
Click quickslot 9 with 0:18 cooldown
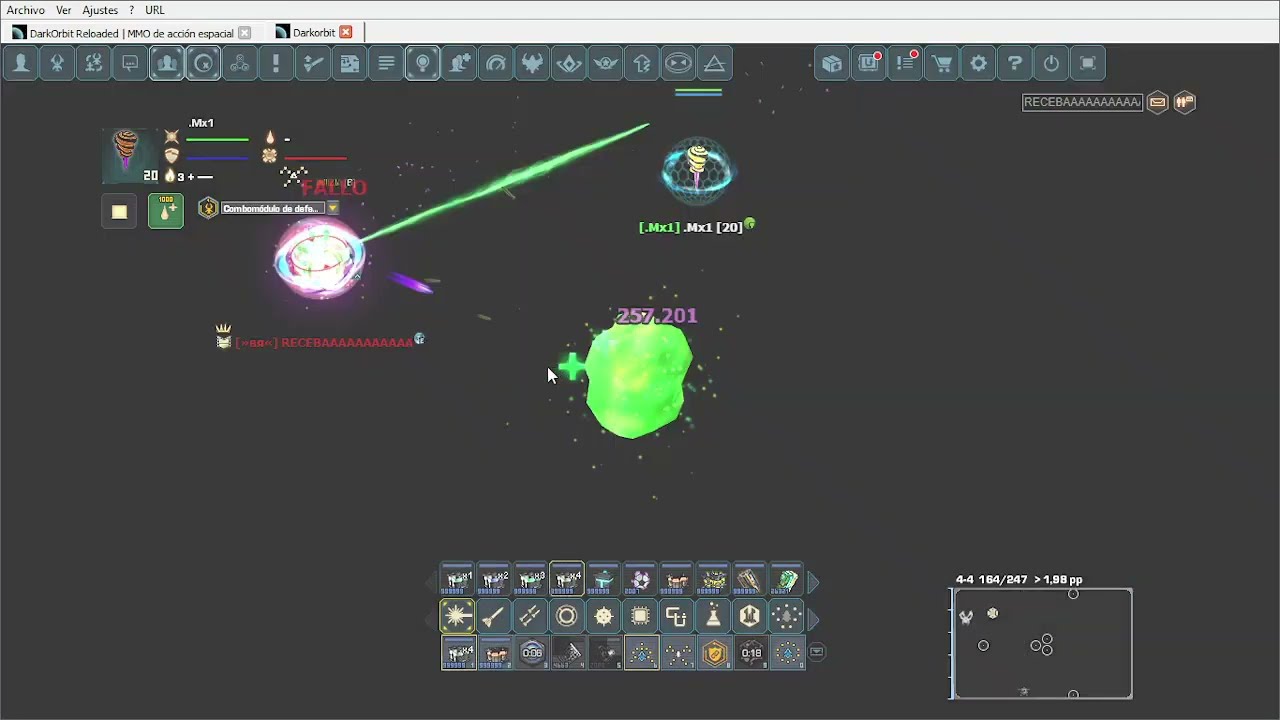[x=750, y=653]
